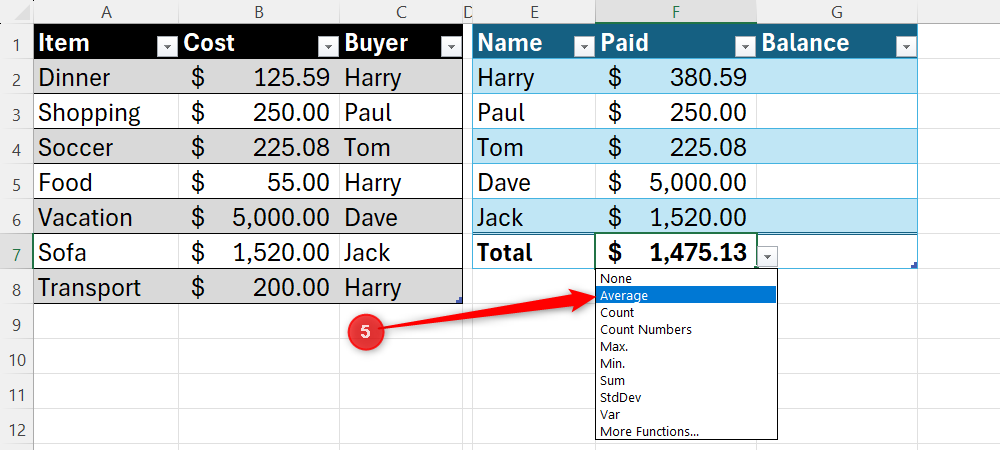Screen dimensions: 1000x450
Task: Click the total row function dropdown arrow
Action: coord(768,257)
